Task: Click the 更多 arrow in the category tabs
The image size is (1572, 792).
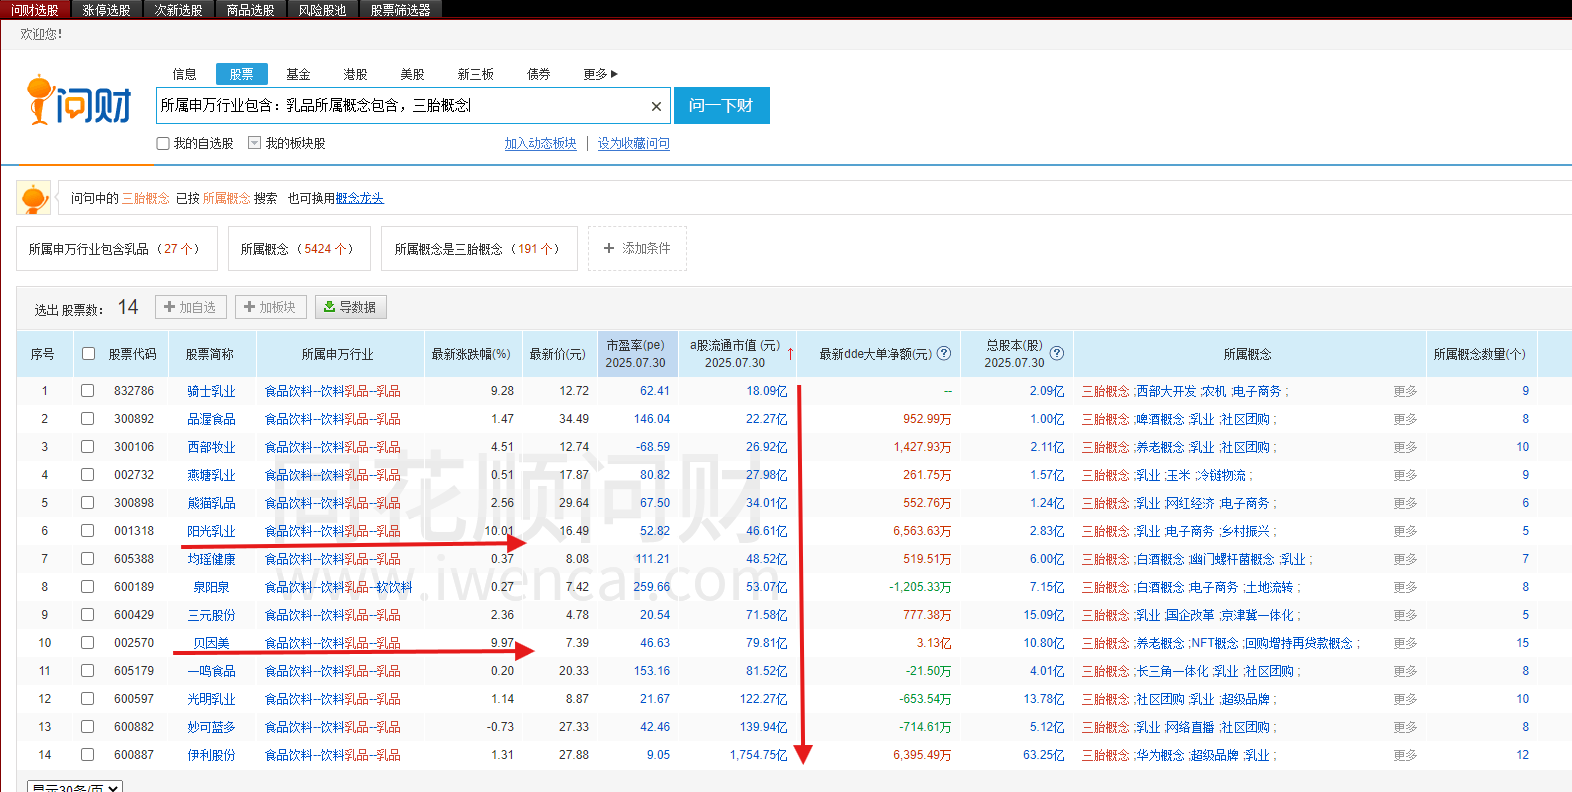Action: click(x=600, y=74)
